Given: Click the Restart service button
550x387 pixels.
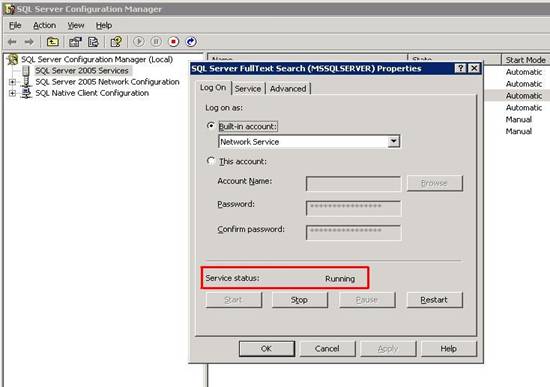Looking at the screenshot, I should tap(434, 300).
